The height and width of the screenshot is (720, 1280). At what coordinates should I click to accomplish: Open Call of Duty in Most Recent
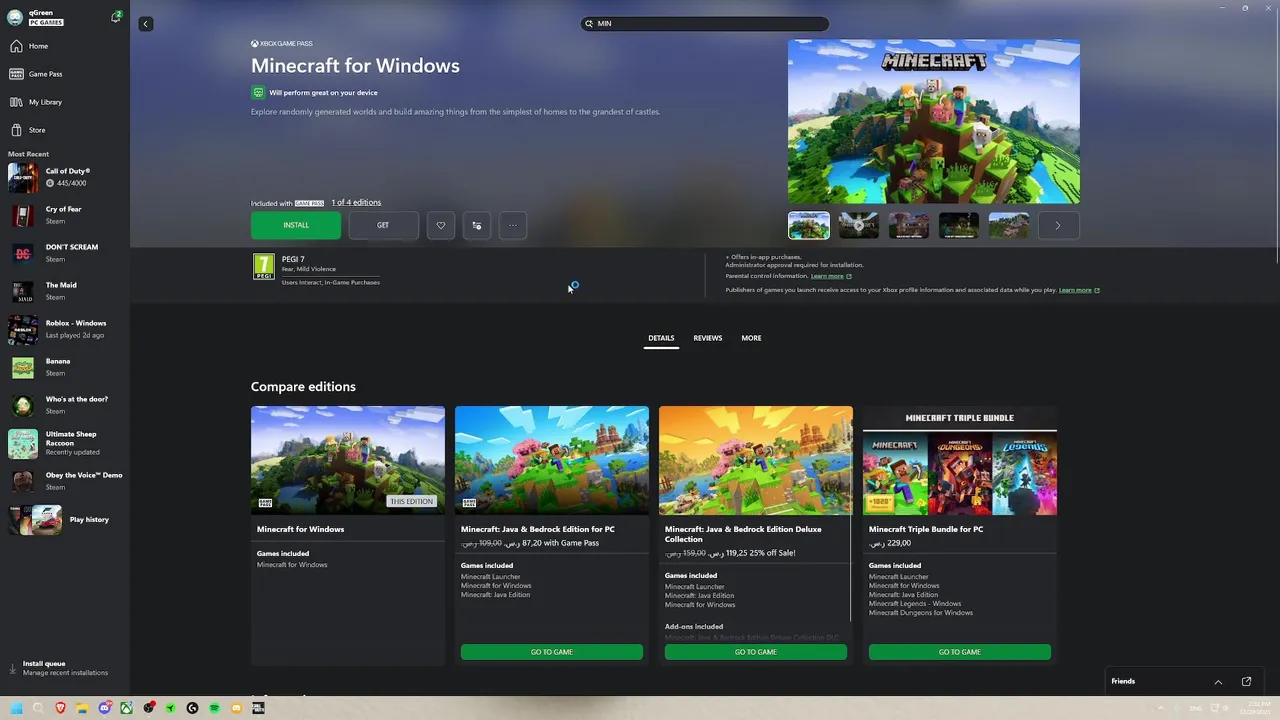click(x=65, y=177)
